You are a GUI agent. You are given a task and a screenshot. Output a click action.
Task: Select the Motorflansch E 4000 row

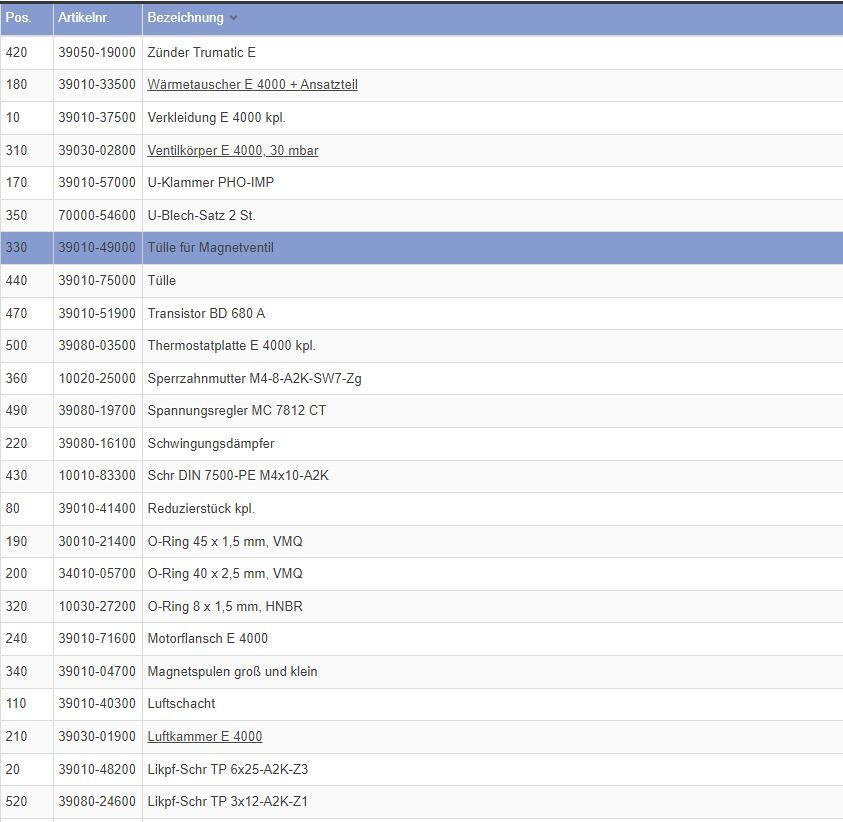207,638
